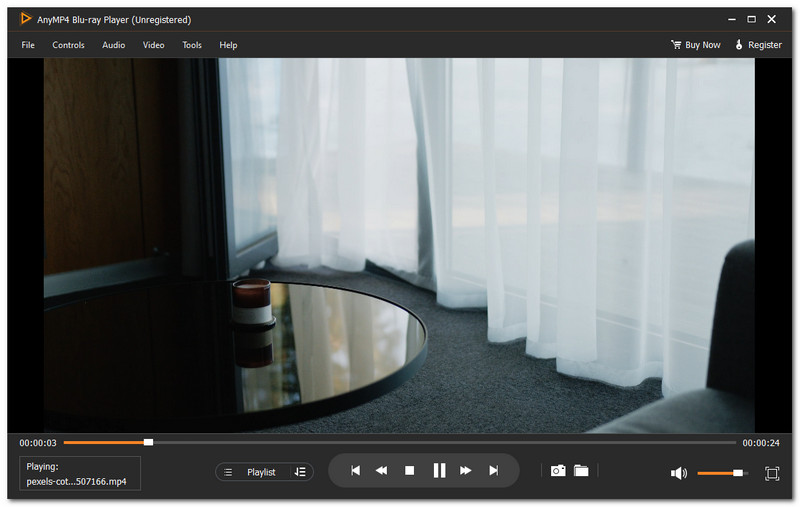800x507 pixels.
Task: Open the Video menu
Action: [154, 45]
